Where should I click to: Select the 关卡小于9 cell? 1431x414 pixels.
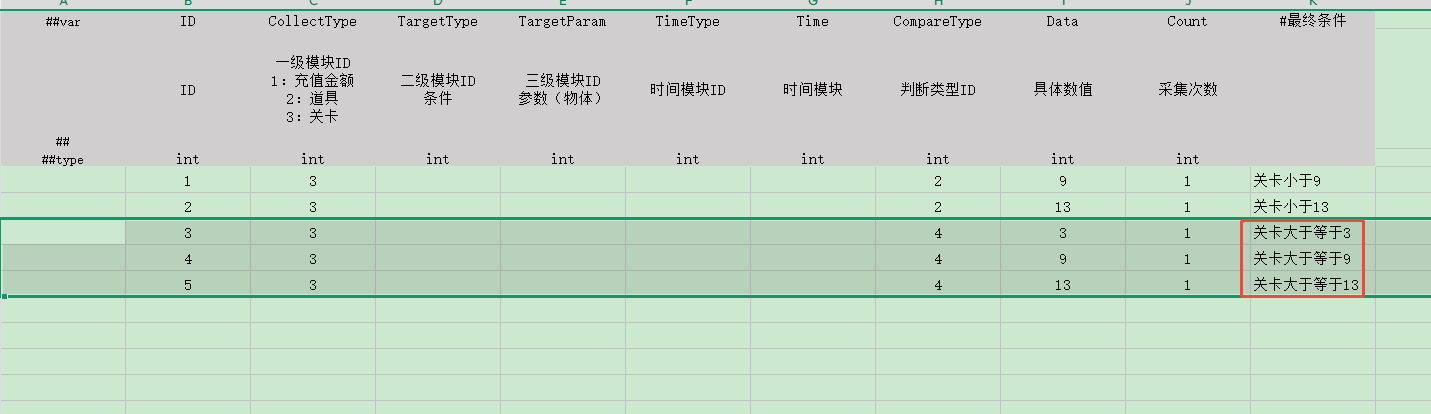pos(1312,181)
